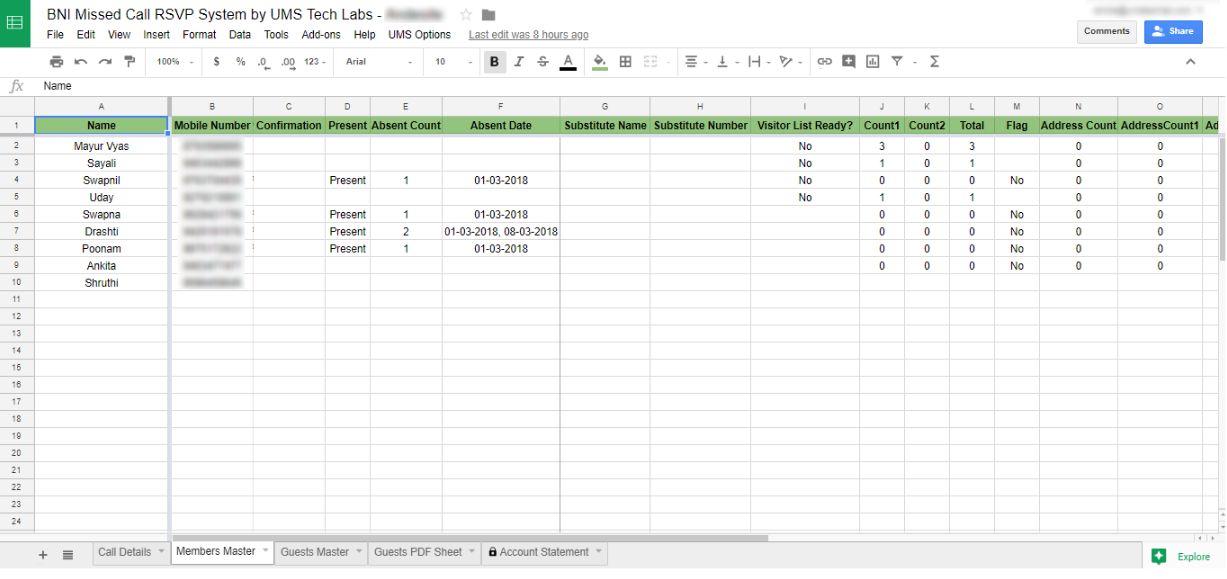Open horizontal align options

(694, 62)
